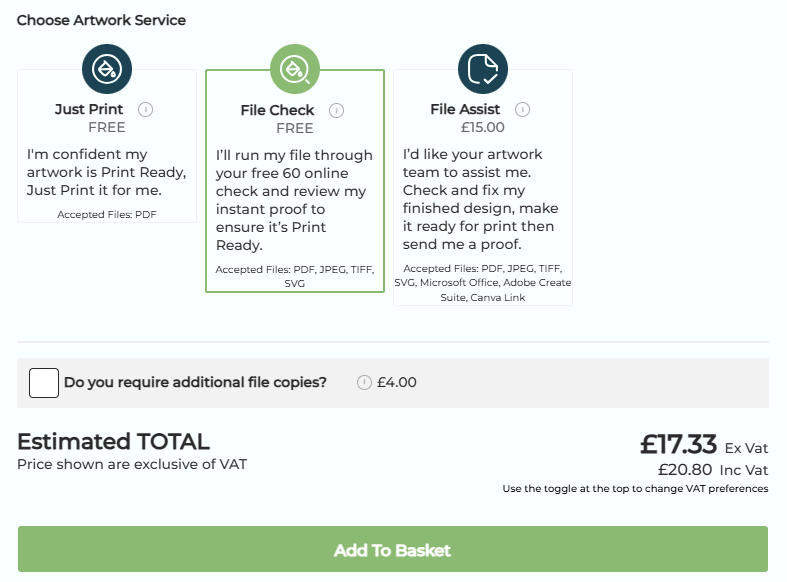
Task: Click accepted files list in File Assist card
Action: click(x=483, y=283)
